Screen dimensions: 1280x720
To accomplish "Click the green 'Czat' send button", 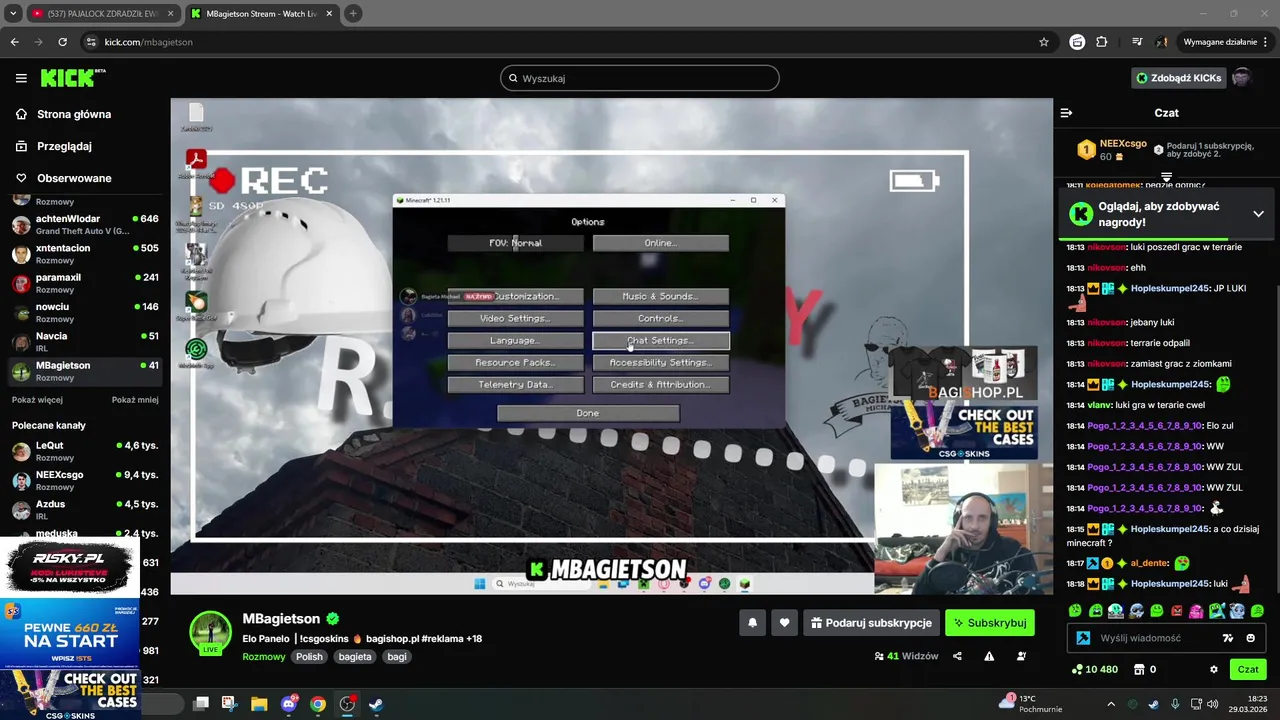I will pyautogui.click(x=1248, y=670).
